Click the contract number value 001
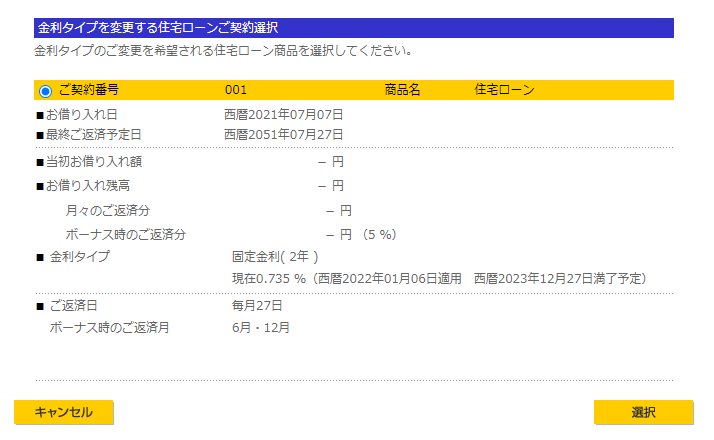The height and width of the screenshot is (440, 714). pyautogui.click(x=236, y=90)
